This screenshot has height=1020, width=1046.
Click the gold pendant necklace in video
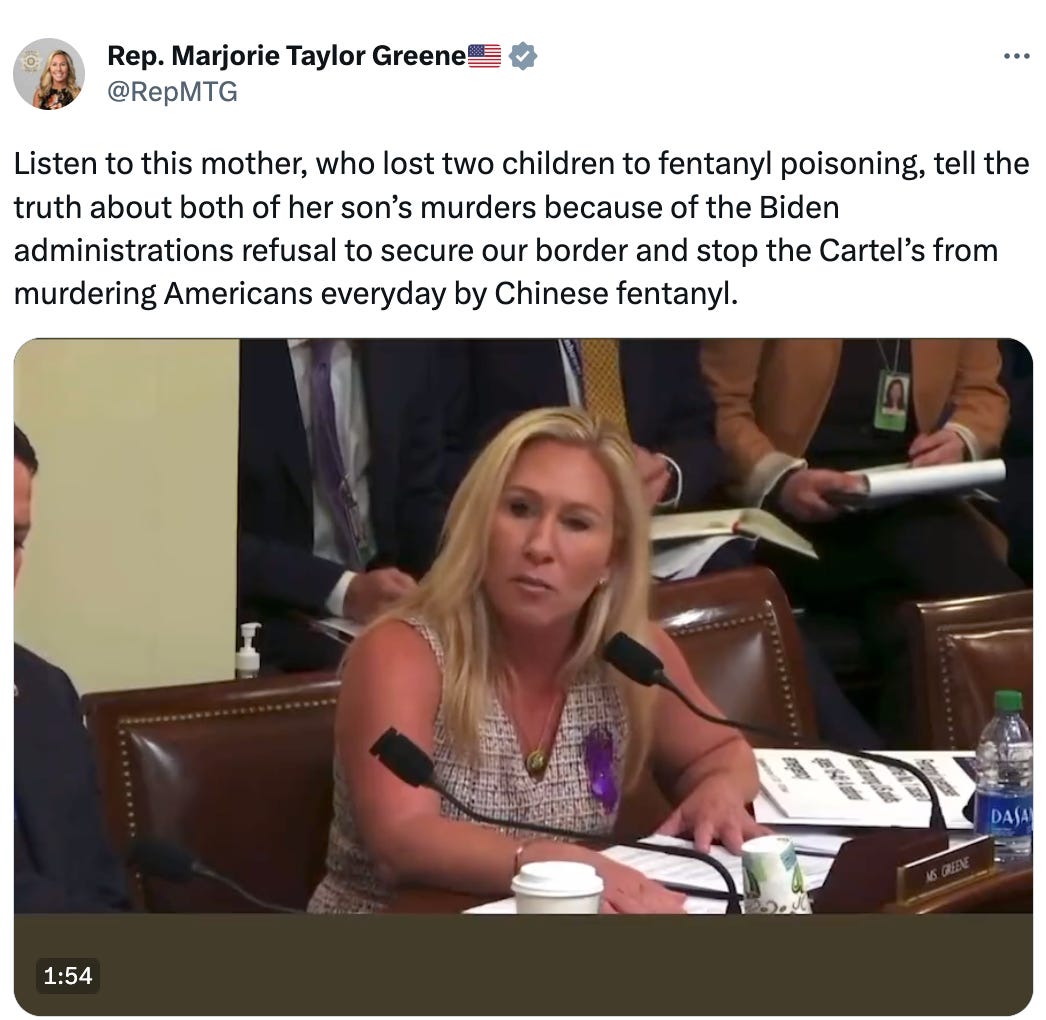[x=536, y=760]
